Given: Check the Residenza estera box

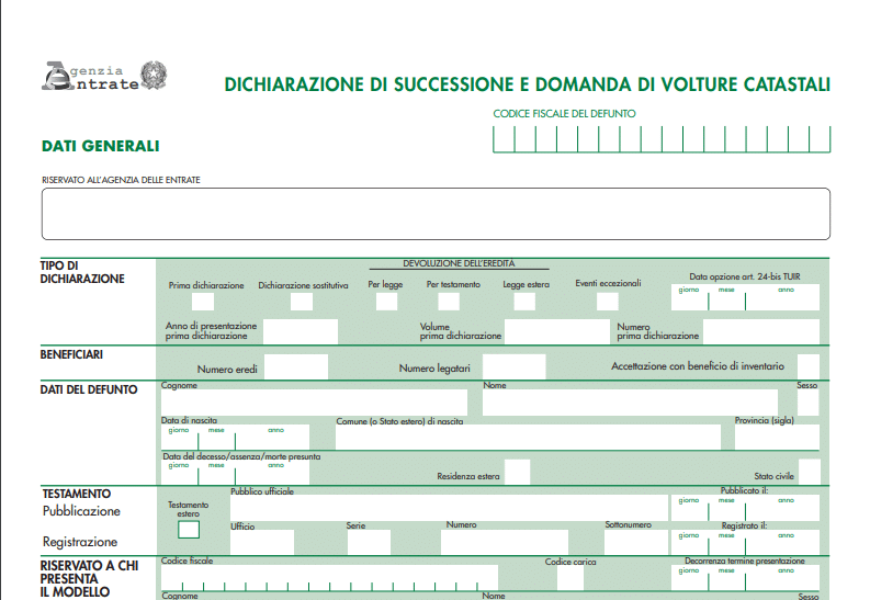Looking at the screenshot, I should pos(517,472).
